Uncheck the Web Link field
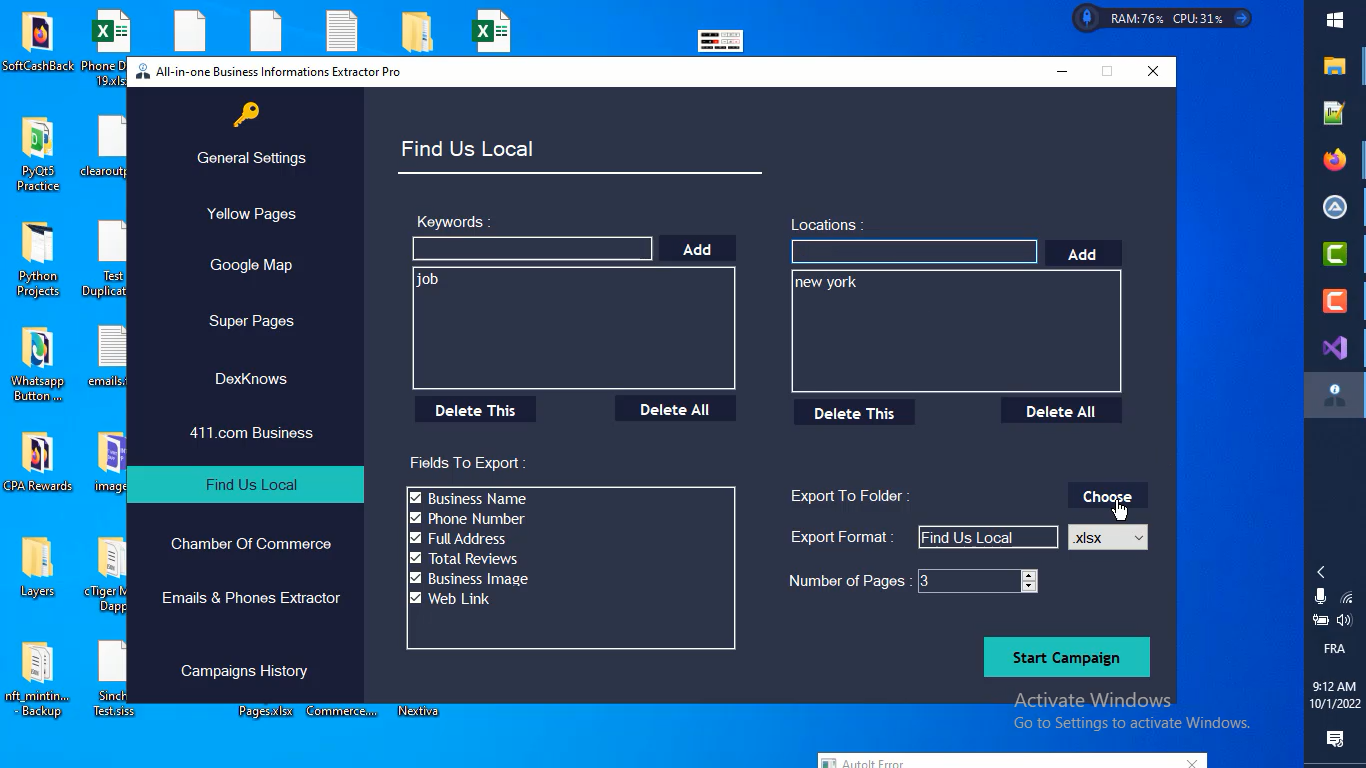 point(416,598)
